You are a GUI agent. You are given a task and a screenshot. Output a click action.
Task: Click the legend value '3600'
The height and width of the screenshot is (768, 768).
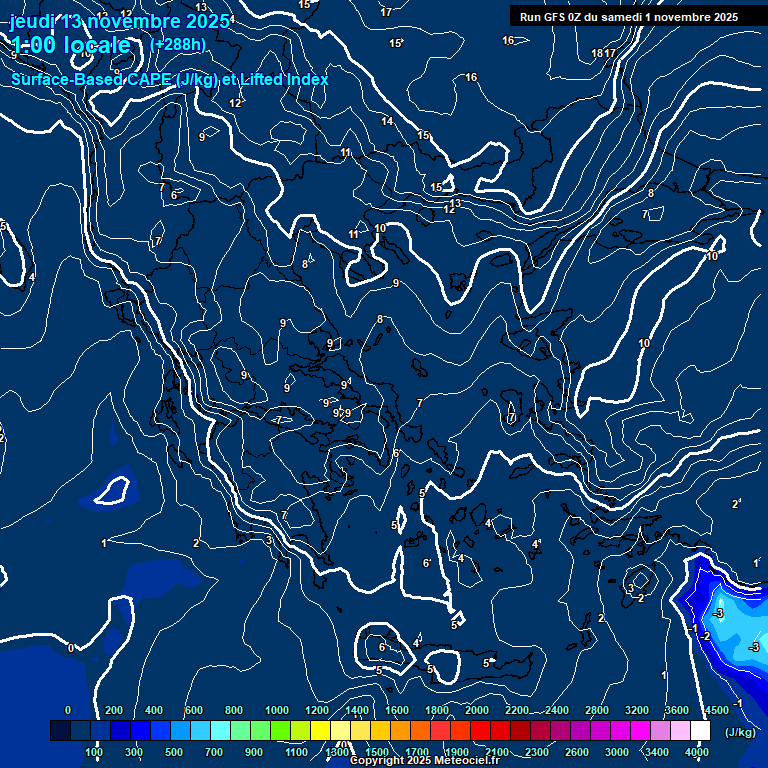coord(677,710)
